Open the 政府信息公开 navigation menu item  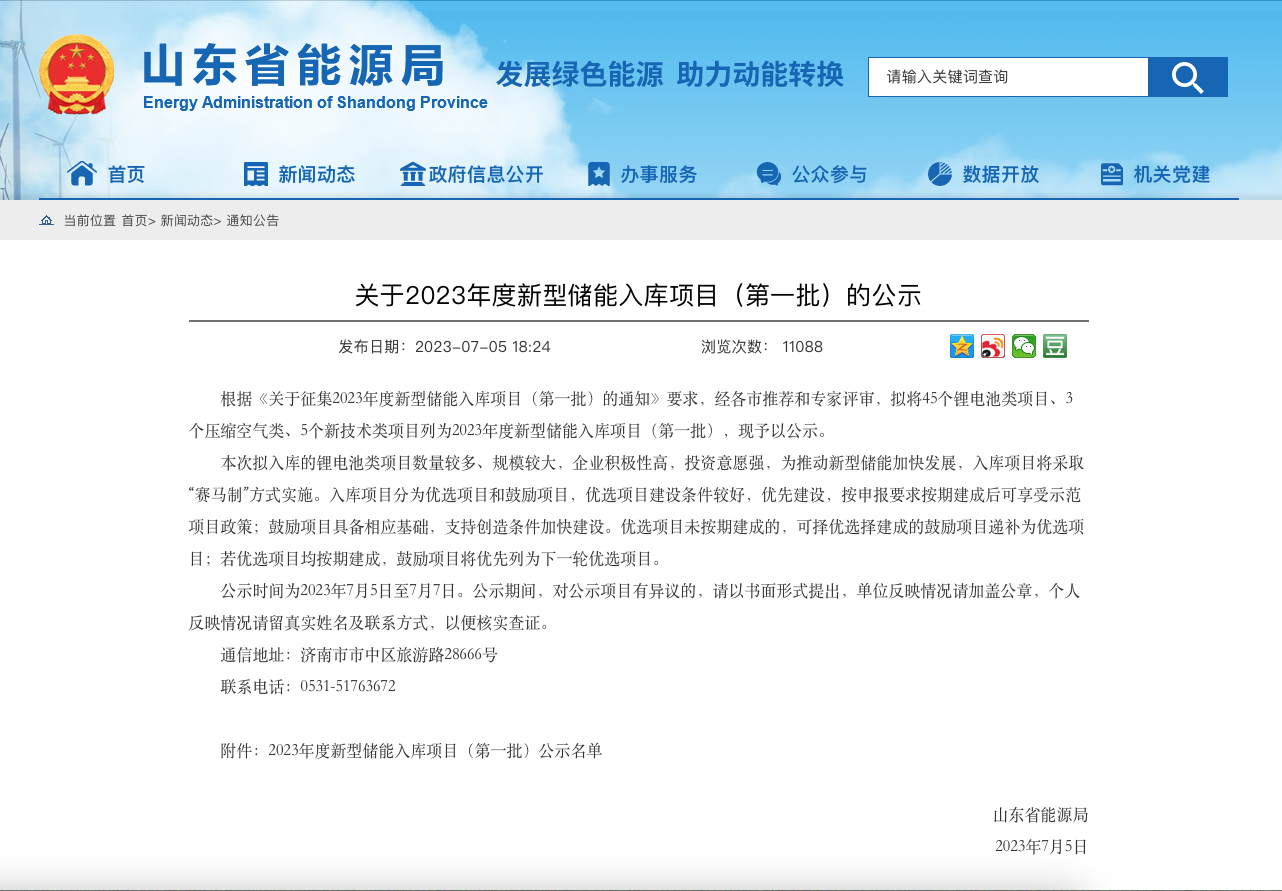click(x=486, y=175)
